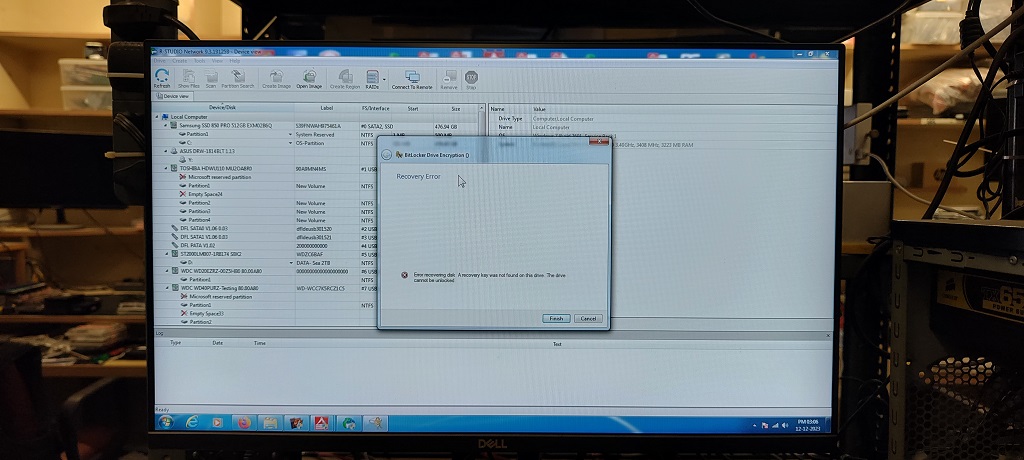
Task: Open dropdown arrow on C: row
Action: point(291,142)
